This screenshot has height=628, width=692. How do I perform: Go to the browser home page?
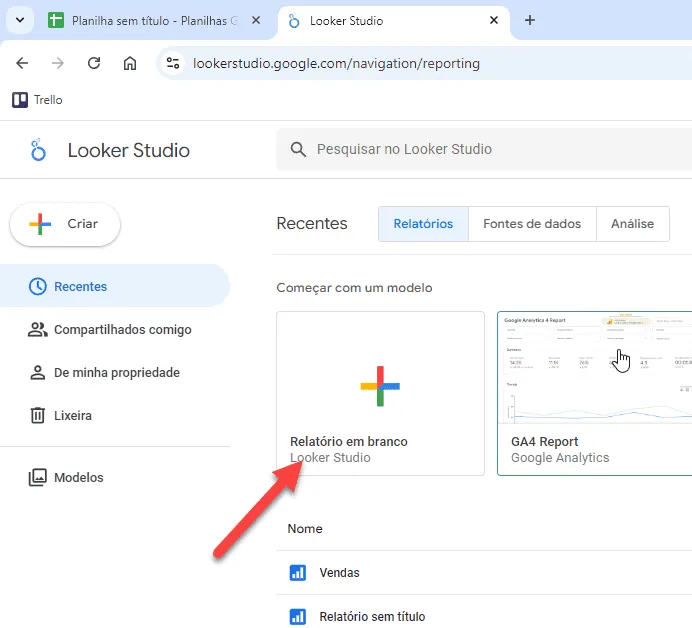pos(129,64)
